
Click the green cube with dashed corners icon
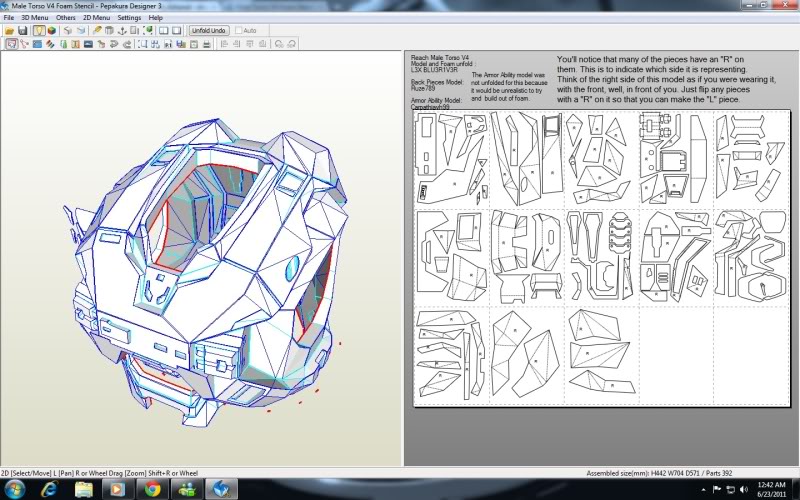pos(148,31)
